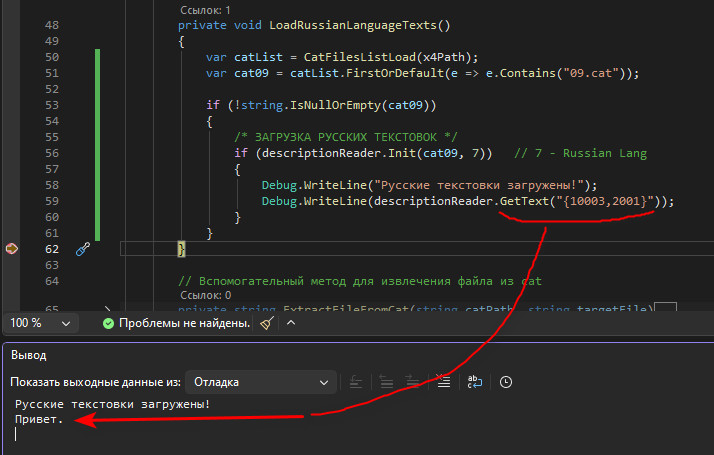Click the label "Показать выходные данные из:"

pos(96,382)
